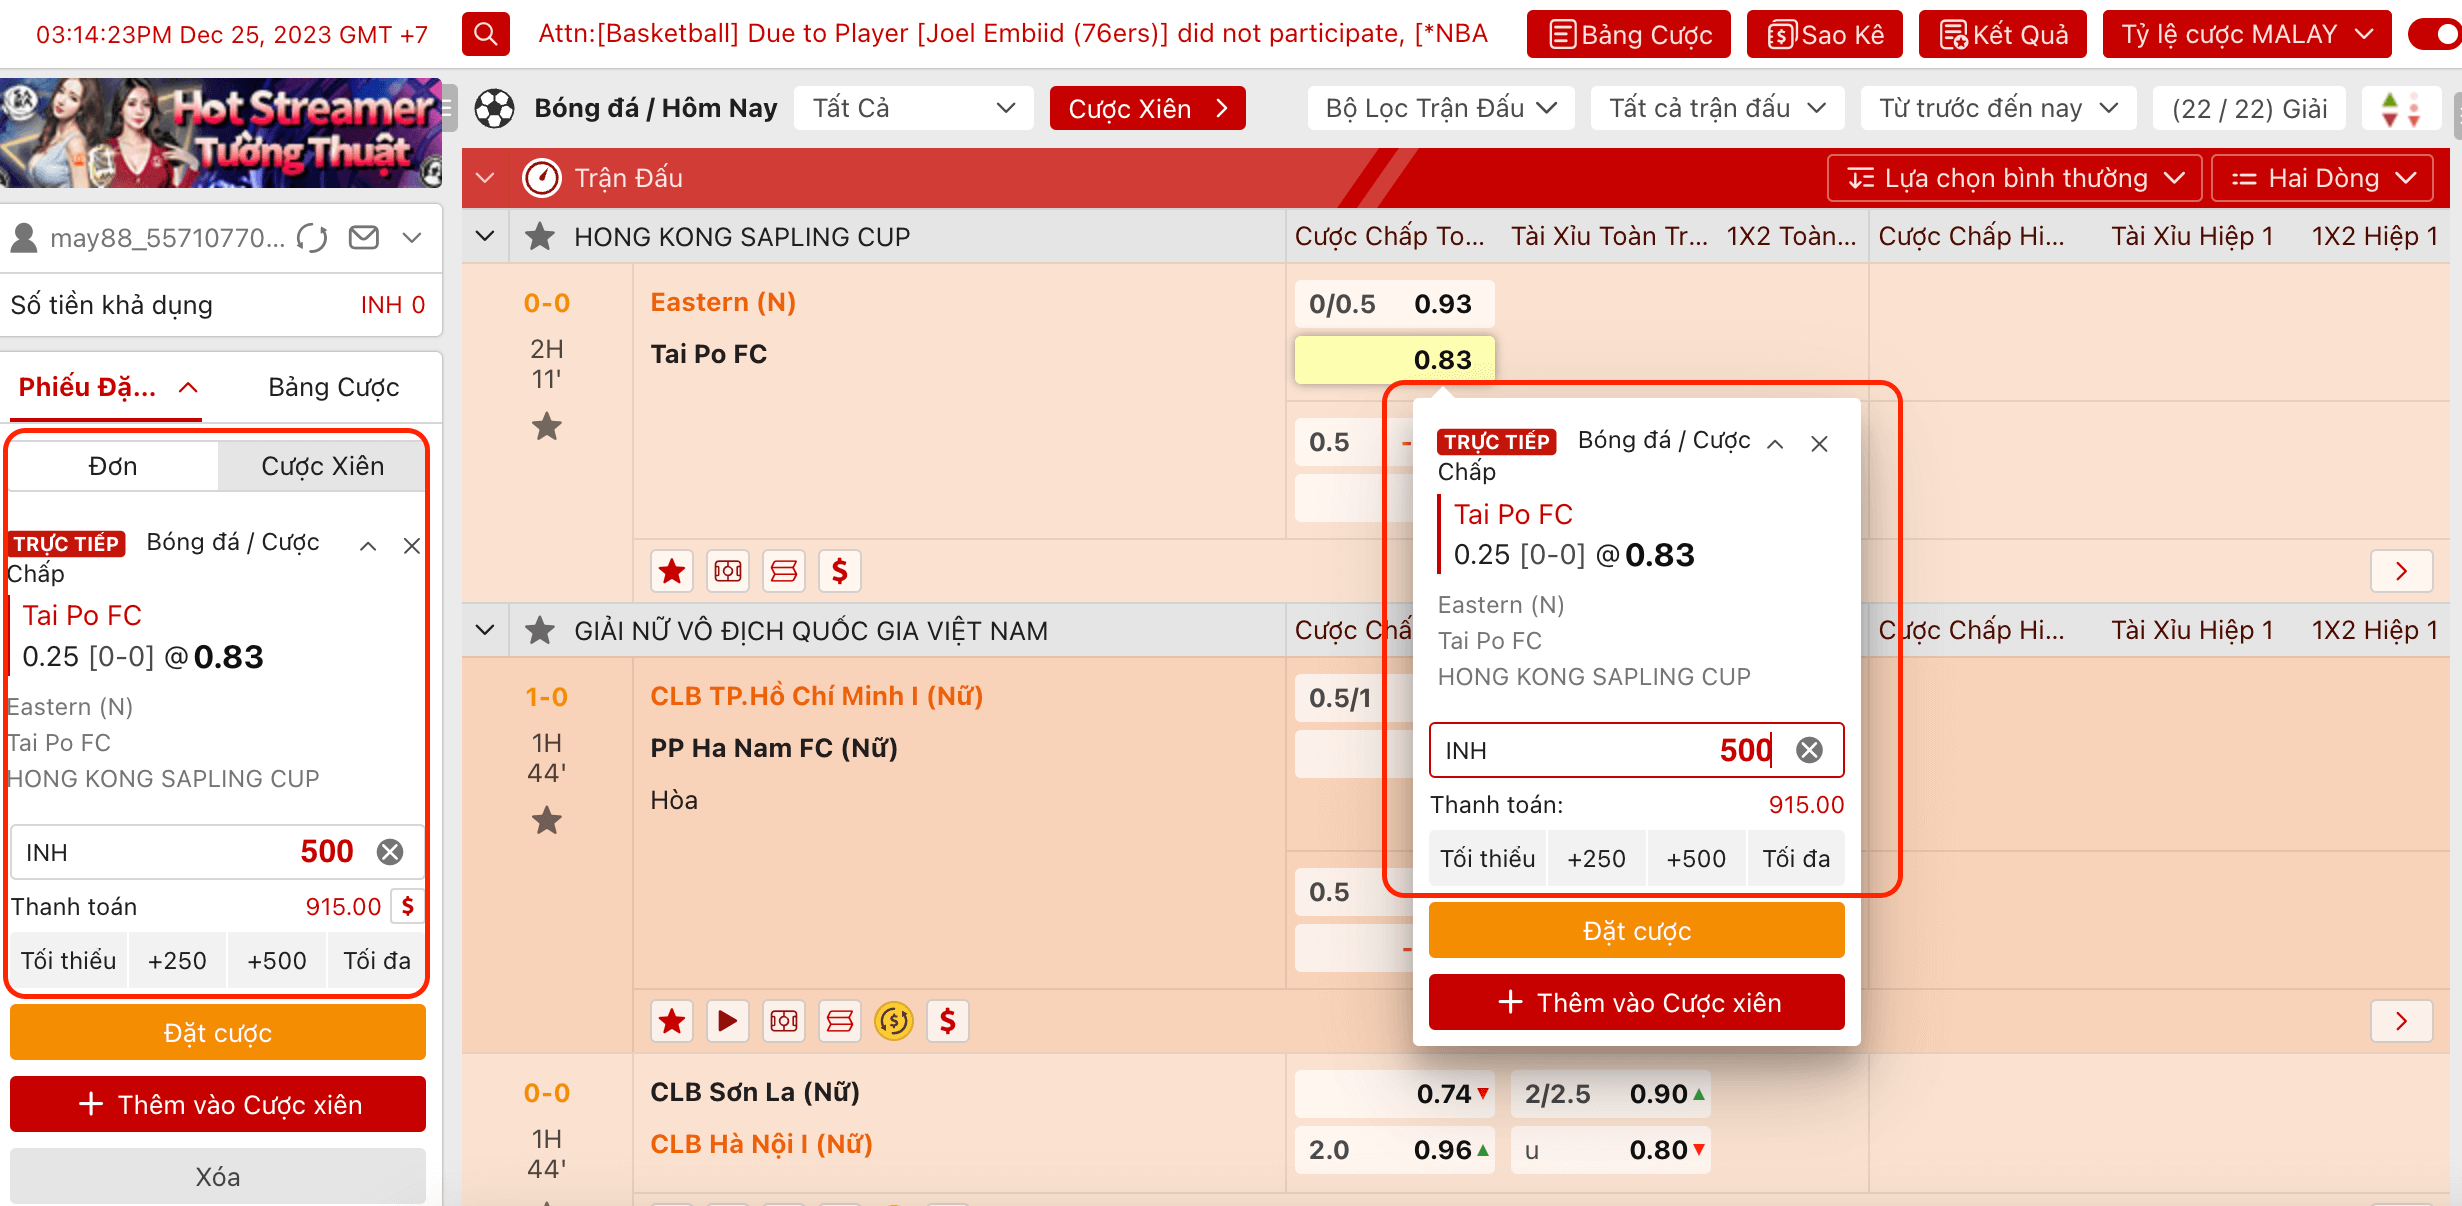Toggle the red switch at top right
The height and width of the screenshot is (1206, 2462).
pyautogui.click(x=2435, y=34)
